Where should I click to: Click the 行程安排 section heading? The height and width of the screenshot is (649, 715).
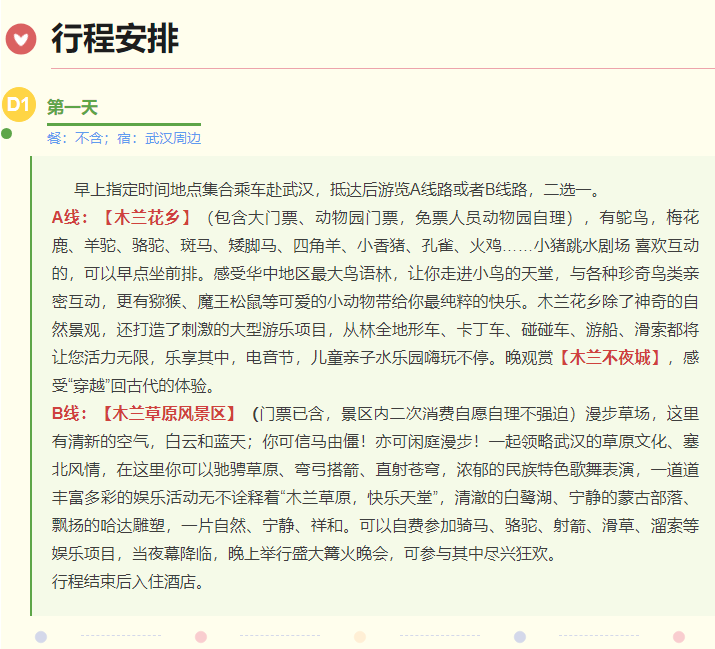[x=115, y=39]
